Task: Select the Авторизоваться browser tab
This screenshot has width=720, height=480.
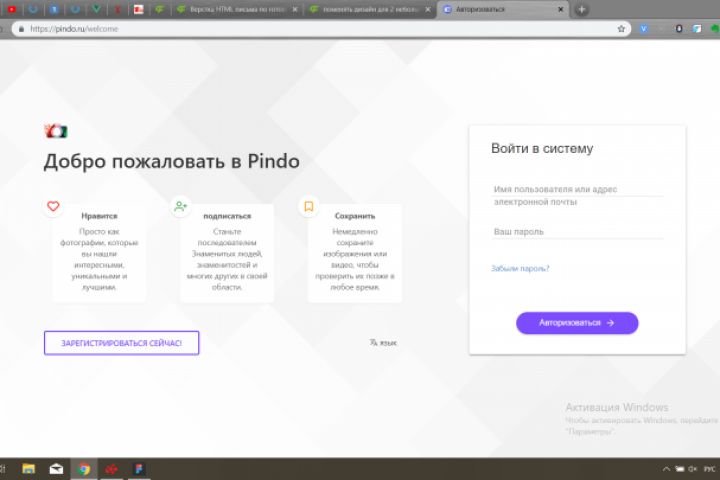Action: [x=503, y=9]
